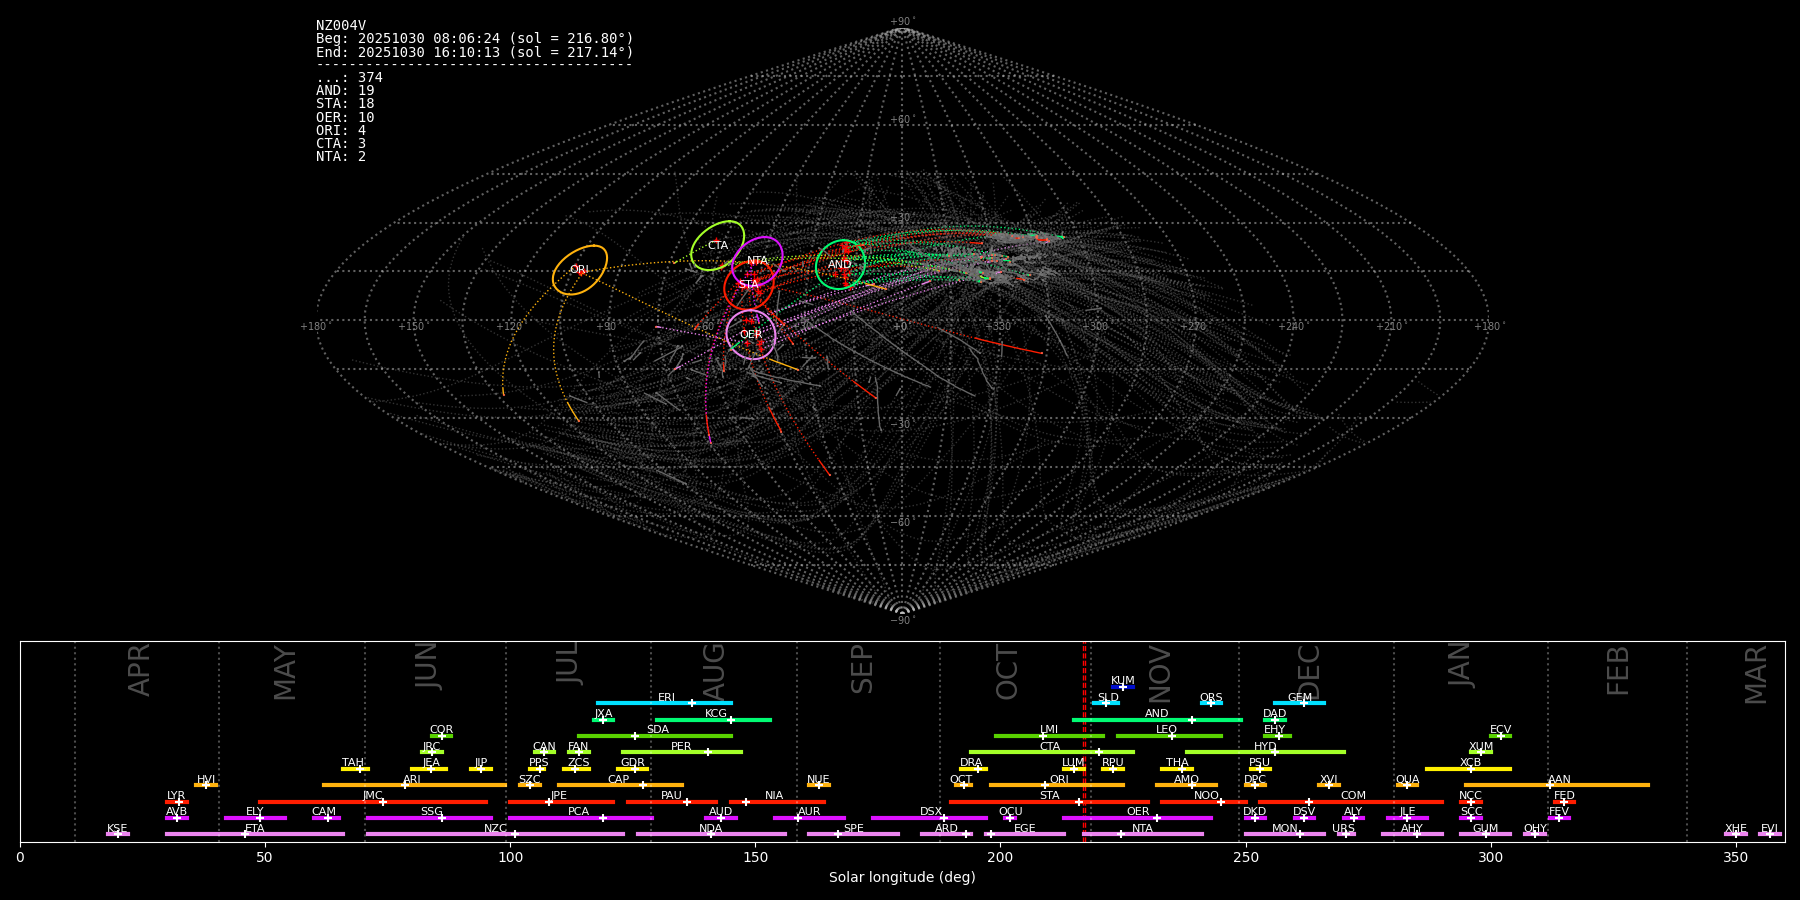Click the NTA radiant ellipse on sky map
Screen dimensions: 1800x900
(757, 261)
